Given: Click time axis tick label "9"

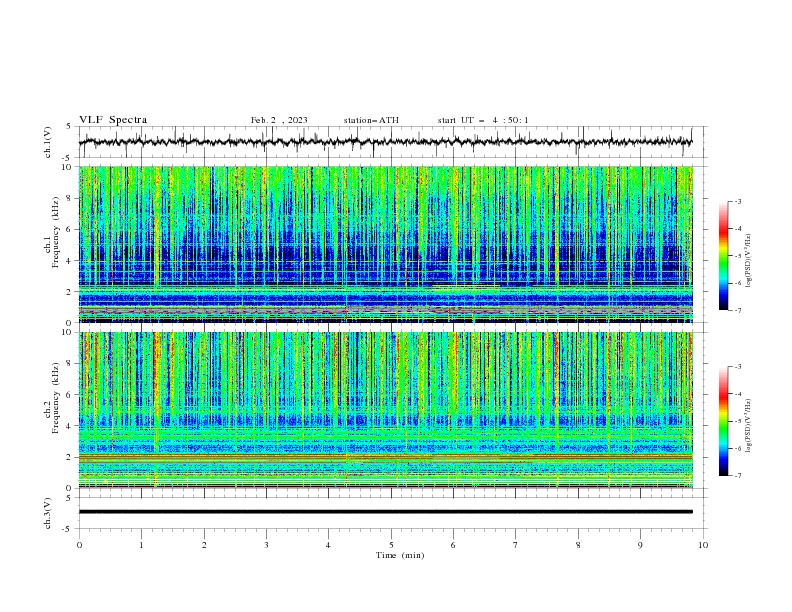Looking at the screenshot, I should 640,545.
